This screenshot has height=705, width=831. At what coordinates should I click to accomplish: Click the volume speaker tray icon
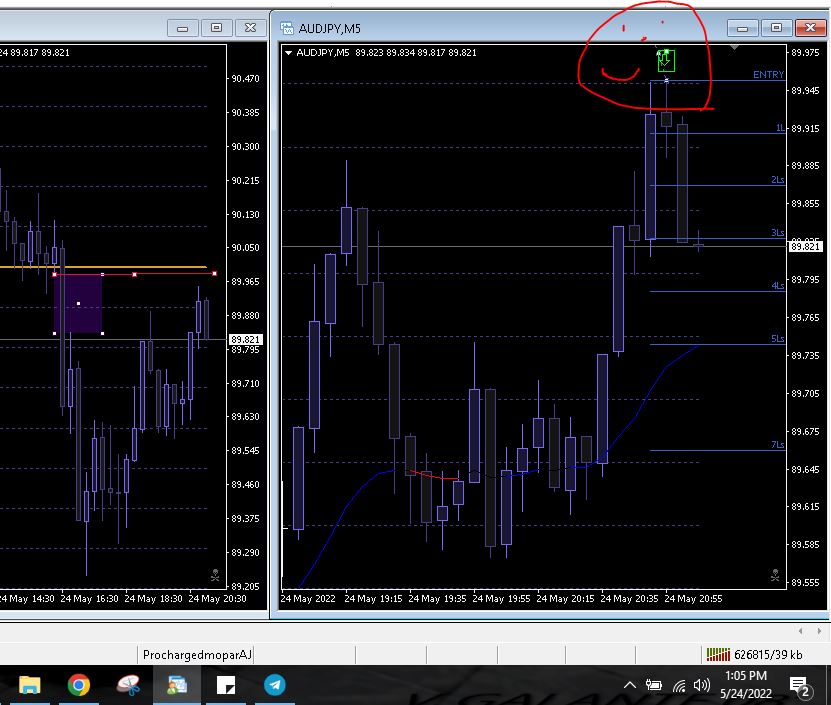(702, 685)
